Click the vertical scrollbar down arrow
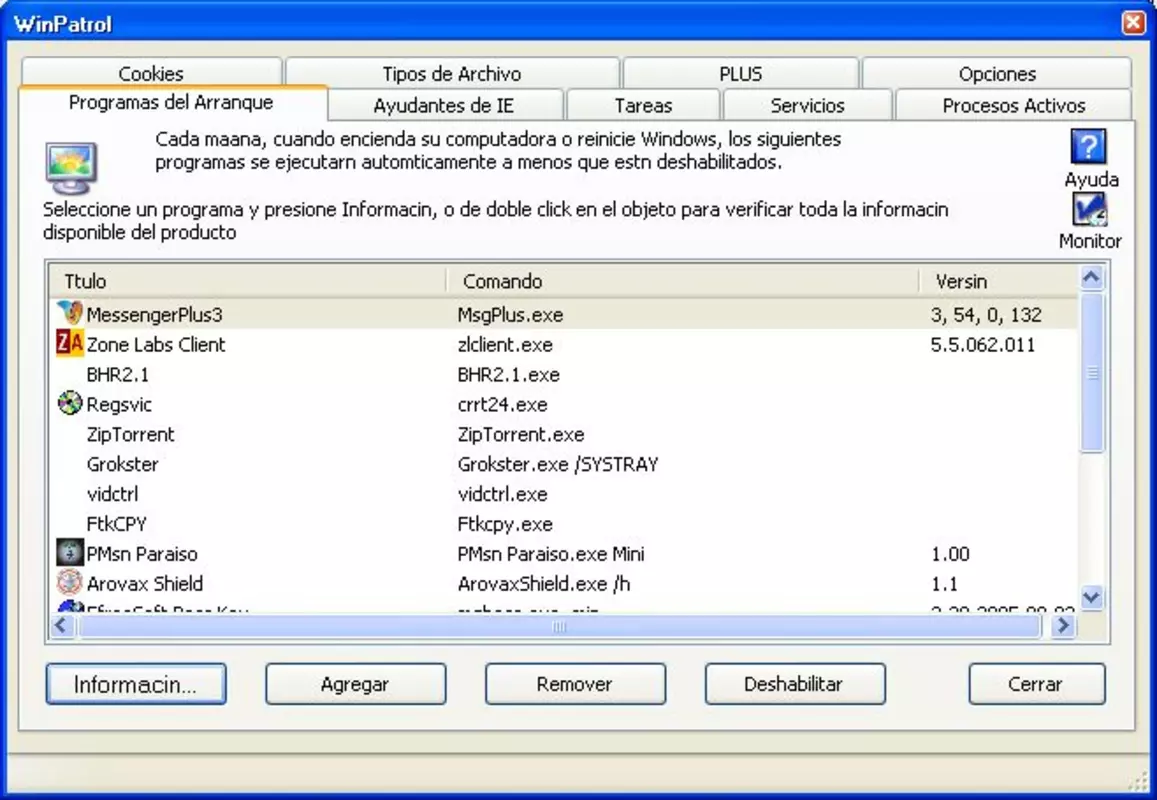Screen dimensions: 1157x800 pyautogui.click(x=1092, y=596)
